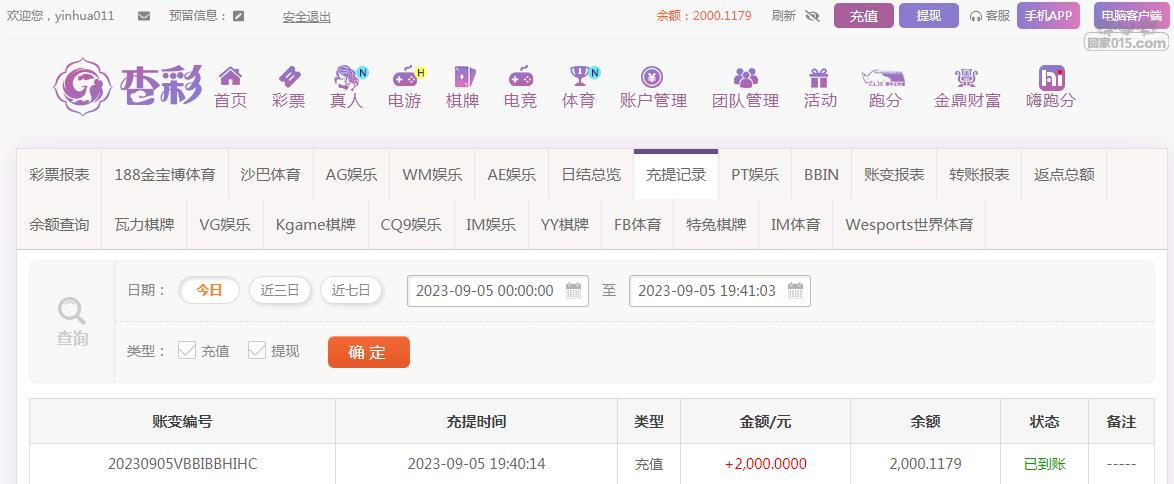The width and height of the screenshot is (1174, 484).
Task: Click record number 20230905VBBIBBHIHC
Action: point(183,464)
